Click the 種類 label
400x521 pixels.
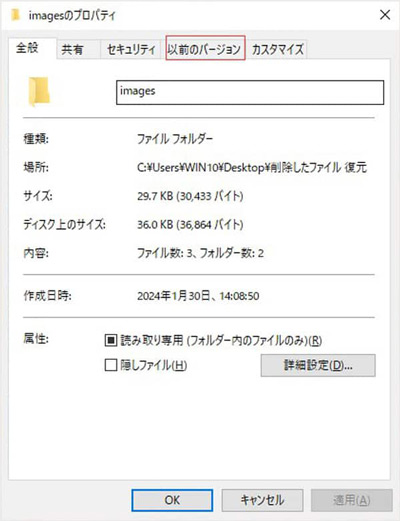pyautogui.click(x=36, y=139)
